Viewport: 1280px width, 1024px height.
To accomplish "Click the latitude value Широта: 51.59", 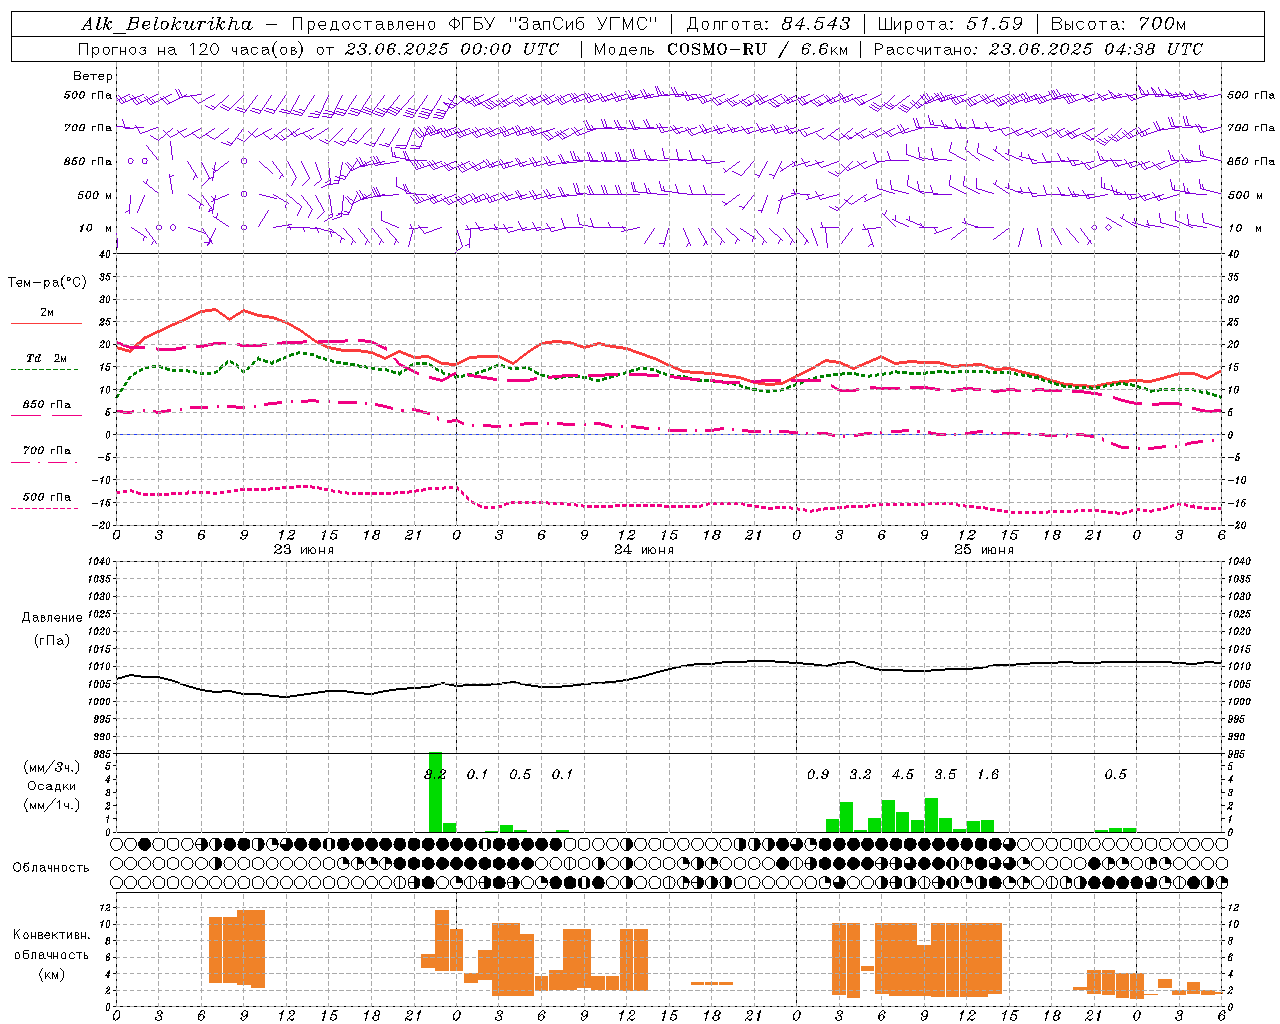I will coord(950,24).
